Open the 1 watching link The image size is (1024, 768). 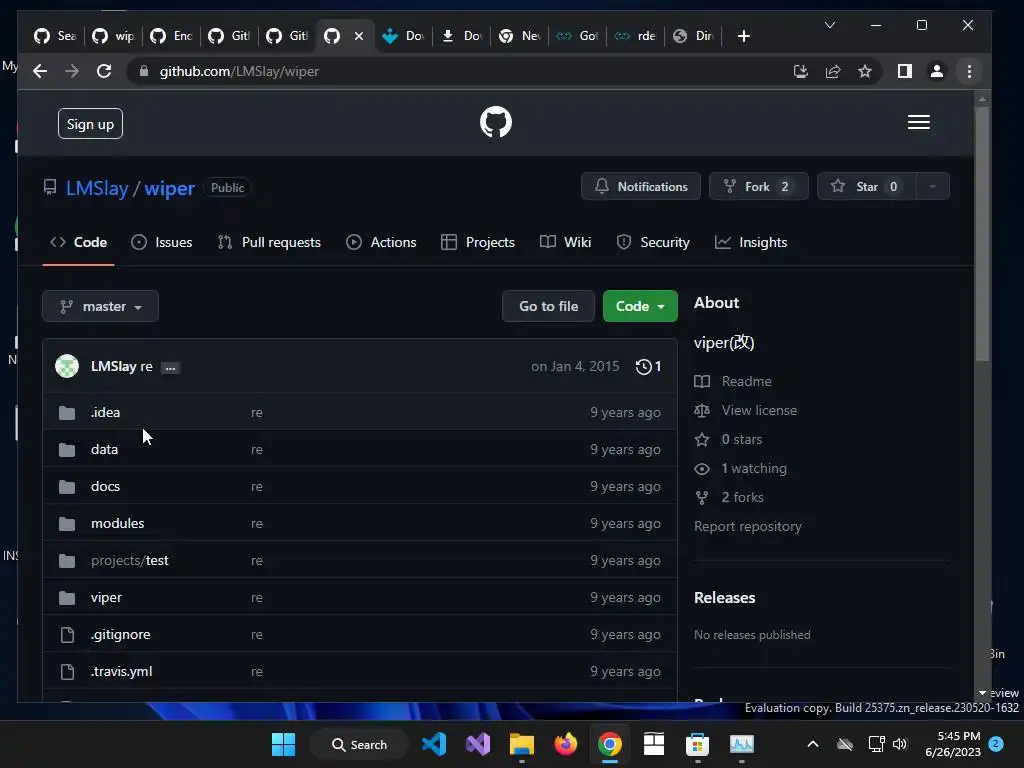tap(754, 469)
